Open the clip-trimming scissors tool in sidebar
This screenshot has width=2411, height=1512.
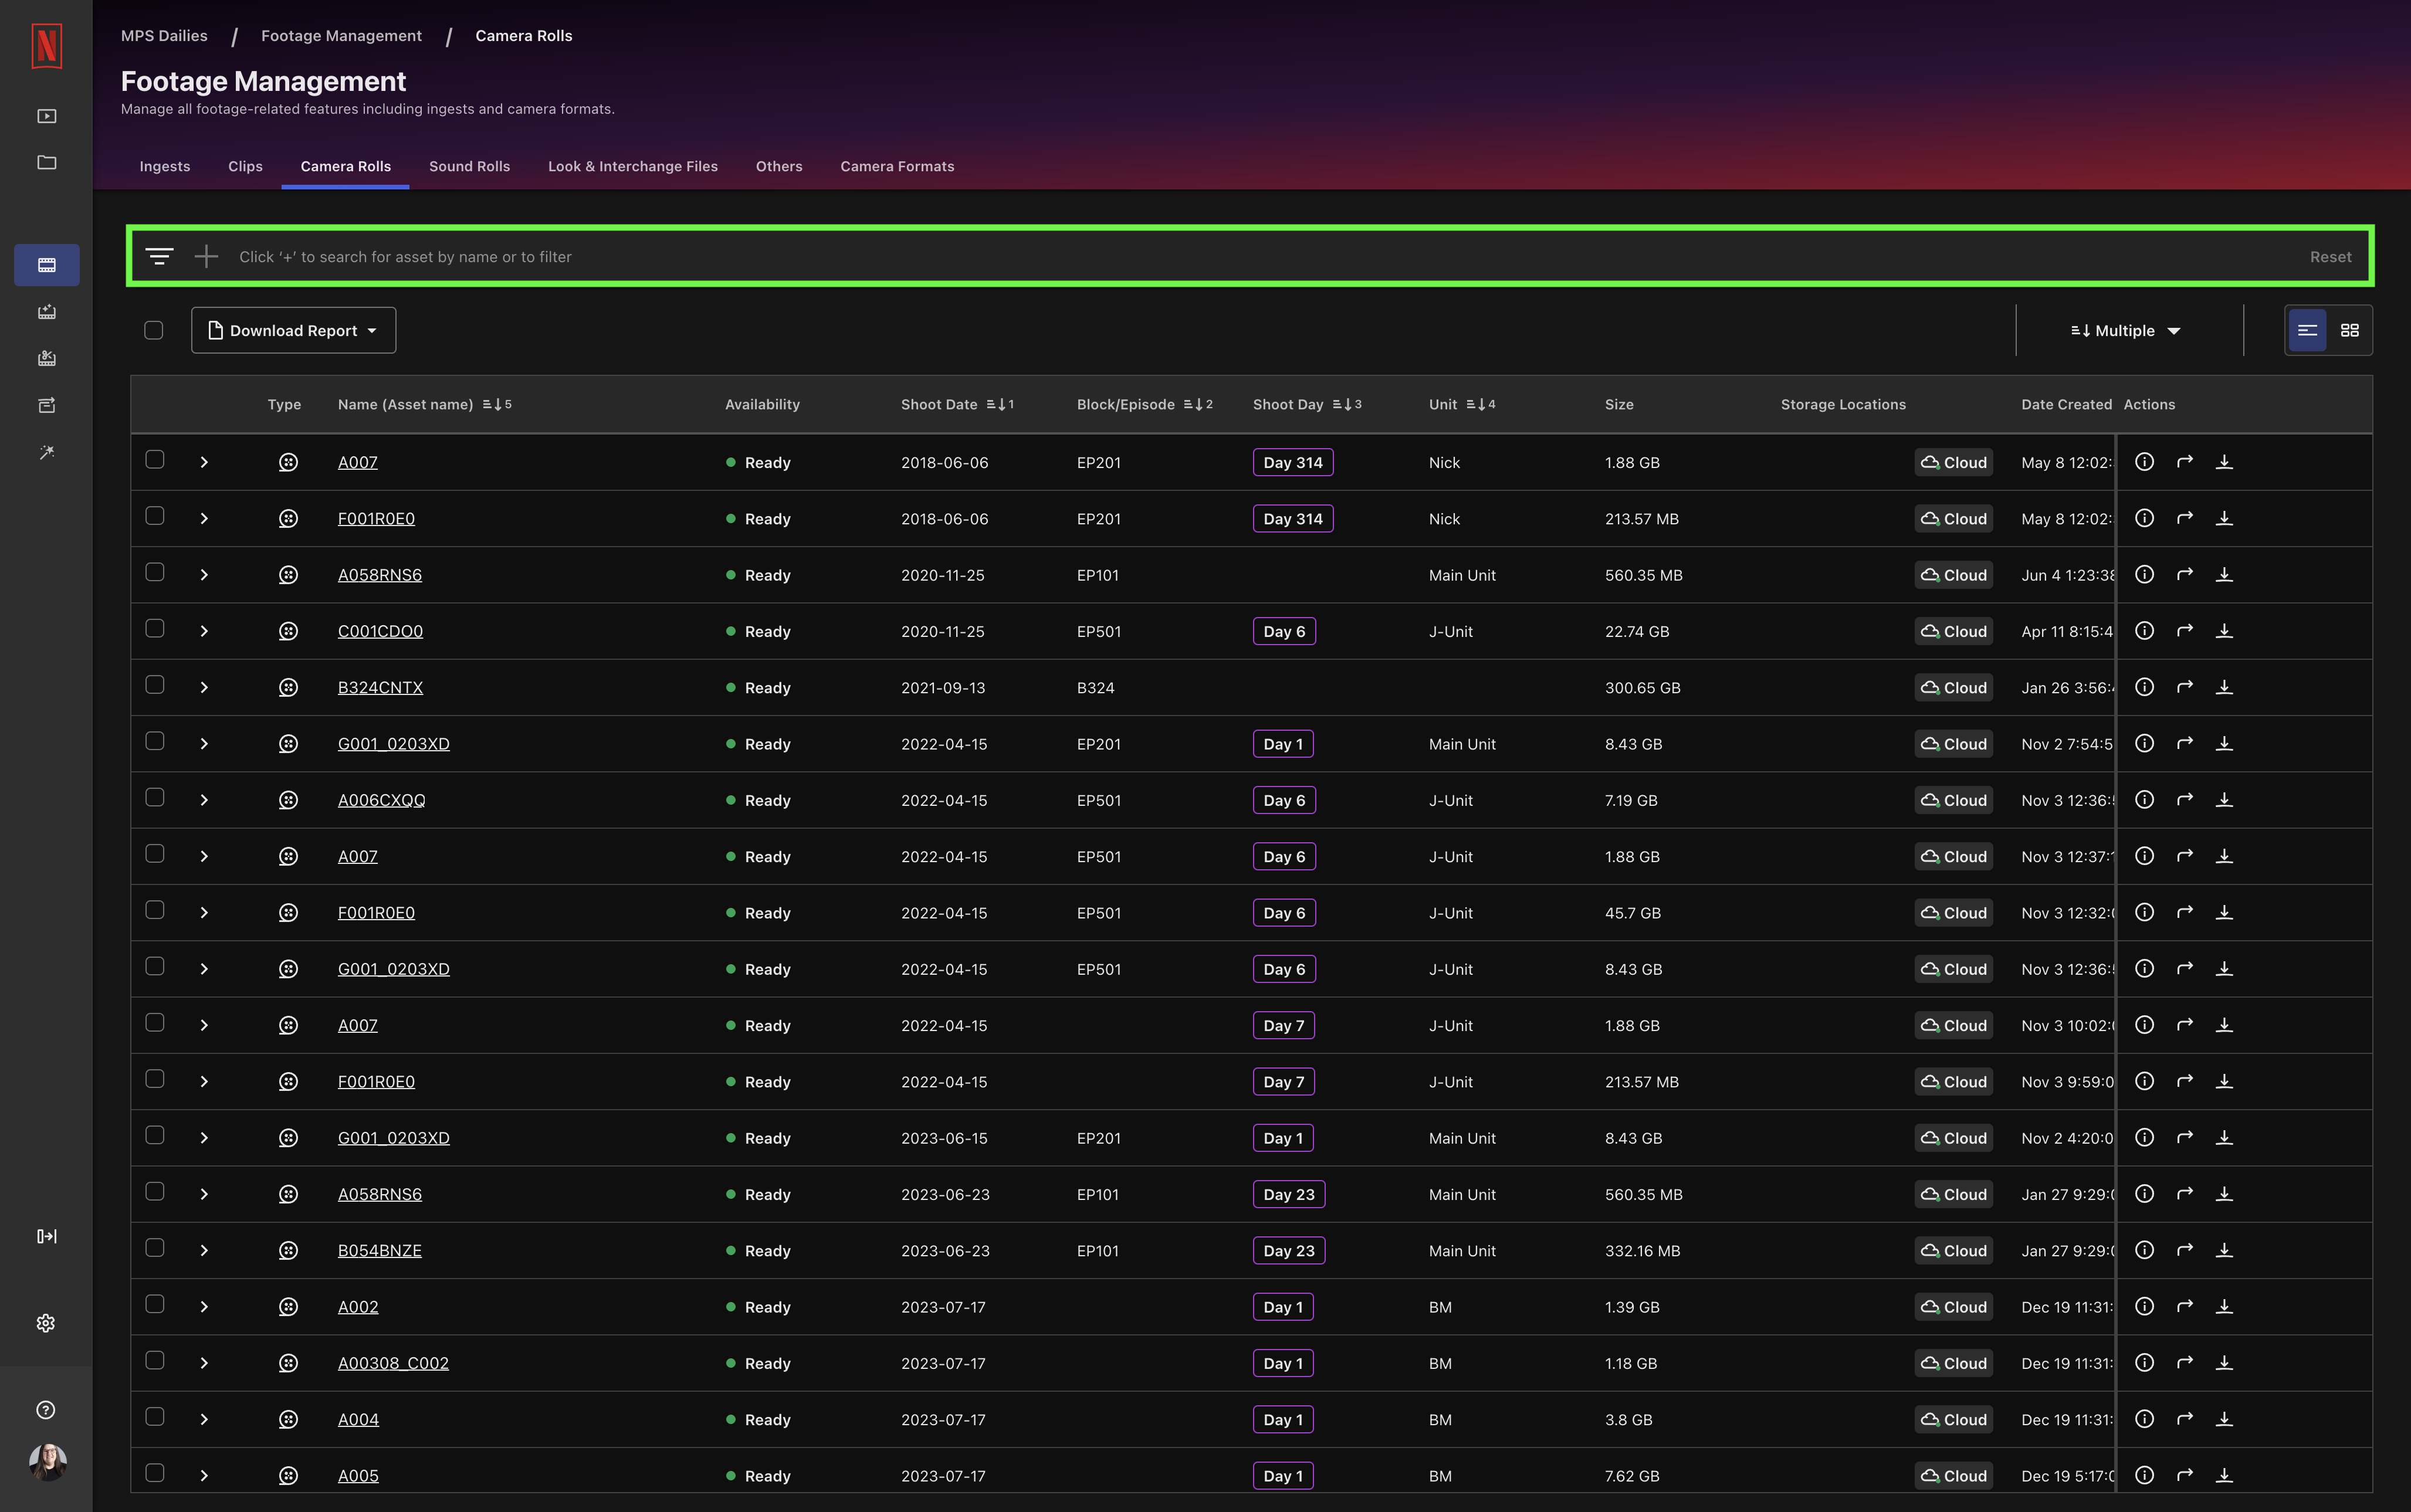[x=46, y=358]
